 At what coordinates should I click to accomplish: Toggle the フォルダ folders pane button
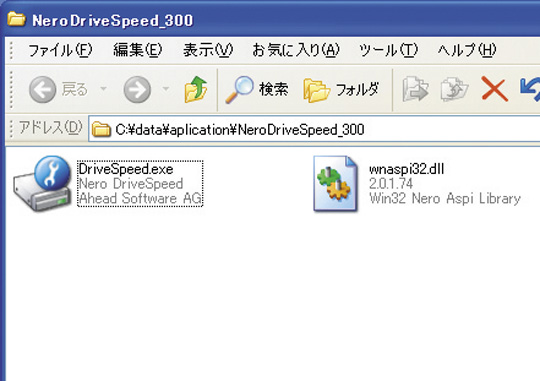(342, 90)
